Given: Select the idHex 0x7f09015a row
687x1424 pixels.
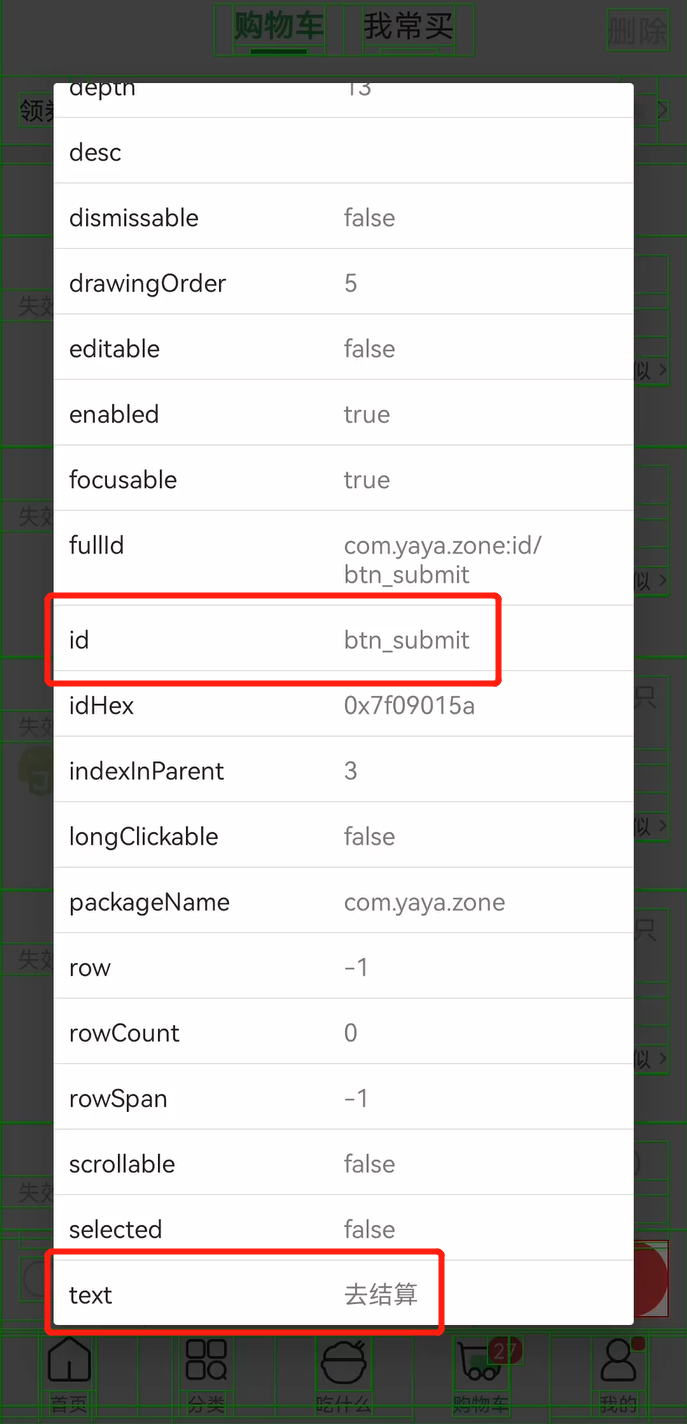Looking at the screenshot, I should click(x=343, y=705).
